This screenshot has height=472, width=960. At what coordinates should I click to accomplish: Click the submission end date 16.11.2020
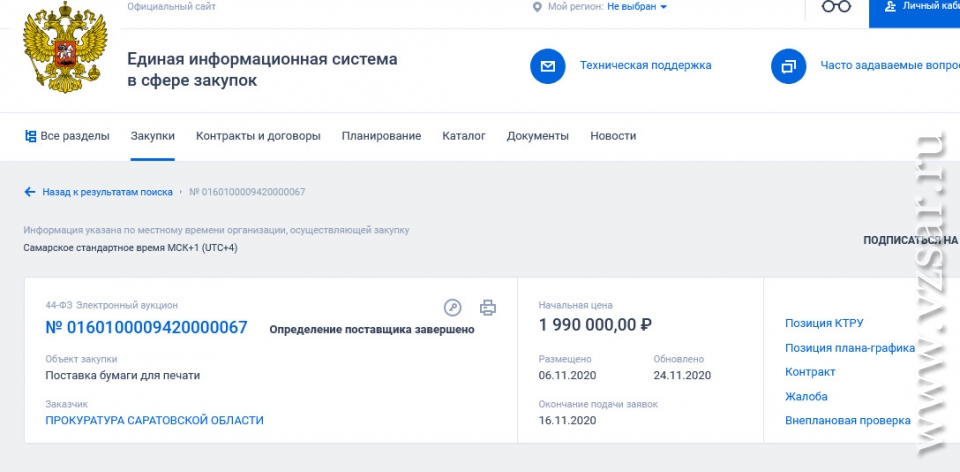567,421
